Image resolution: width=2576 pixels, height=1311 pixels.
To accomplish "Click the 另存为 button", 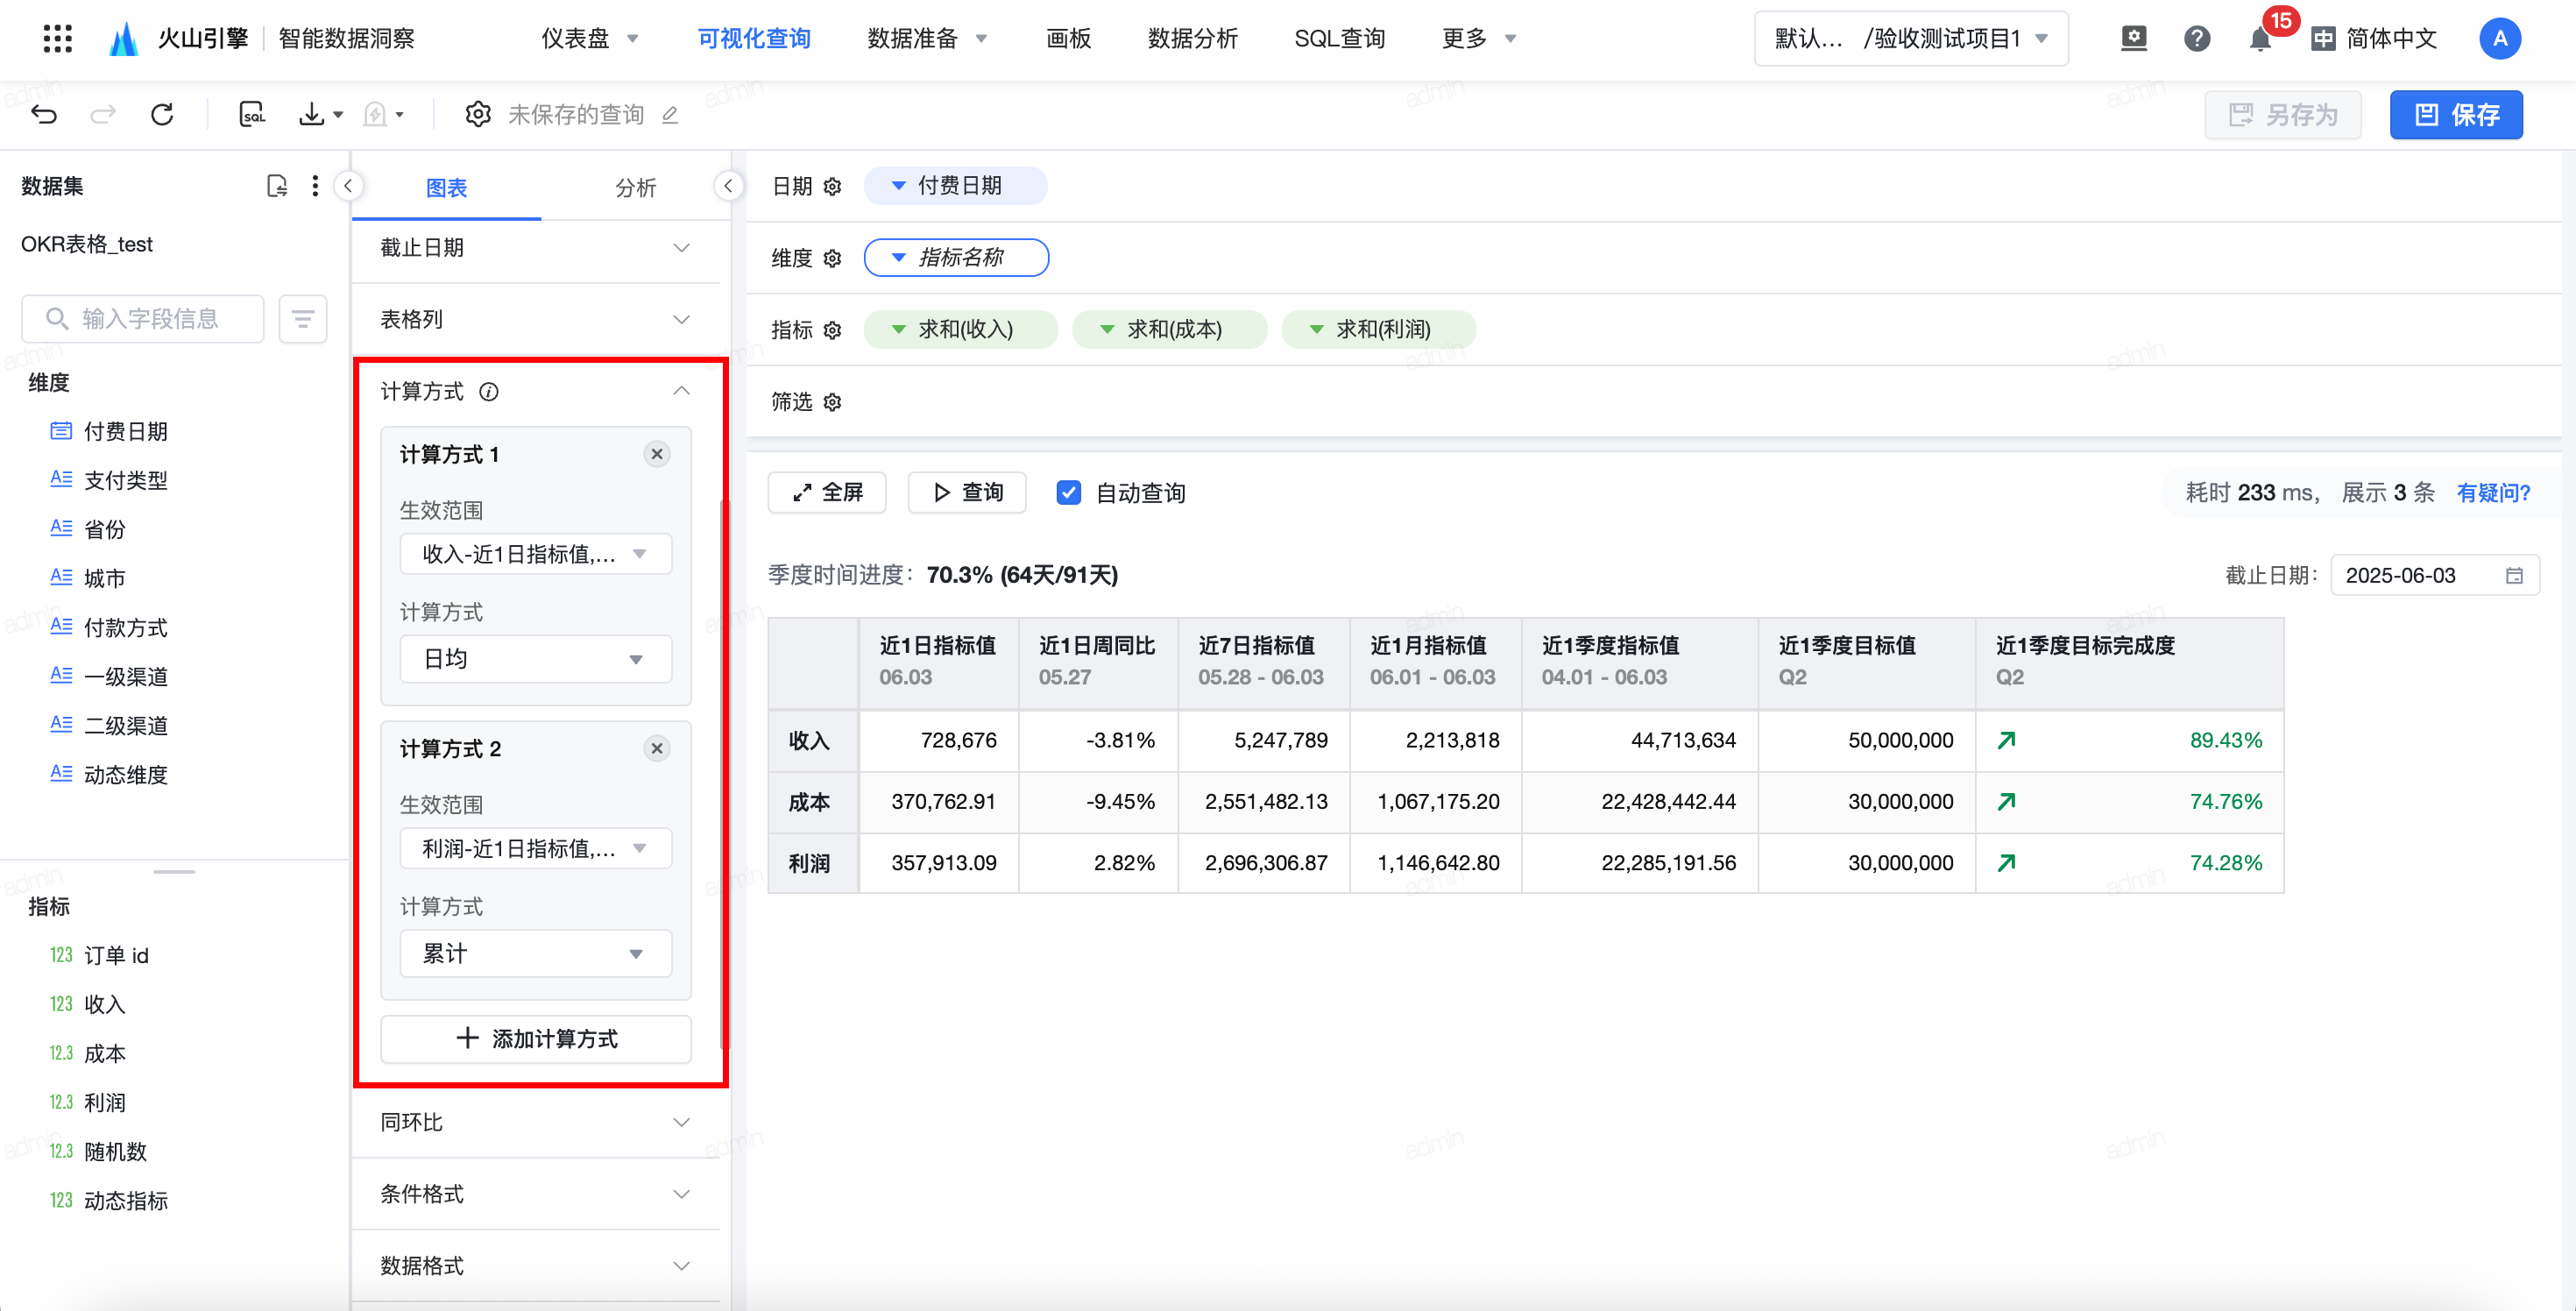I will pos(2283,115).
